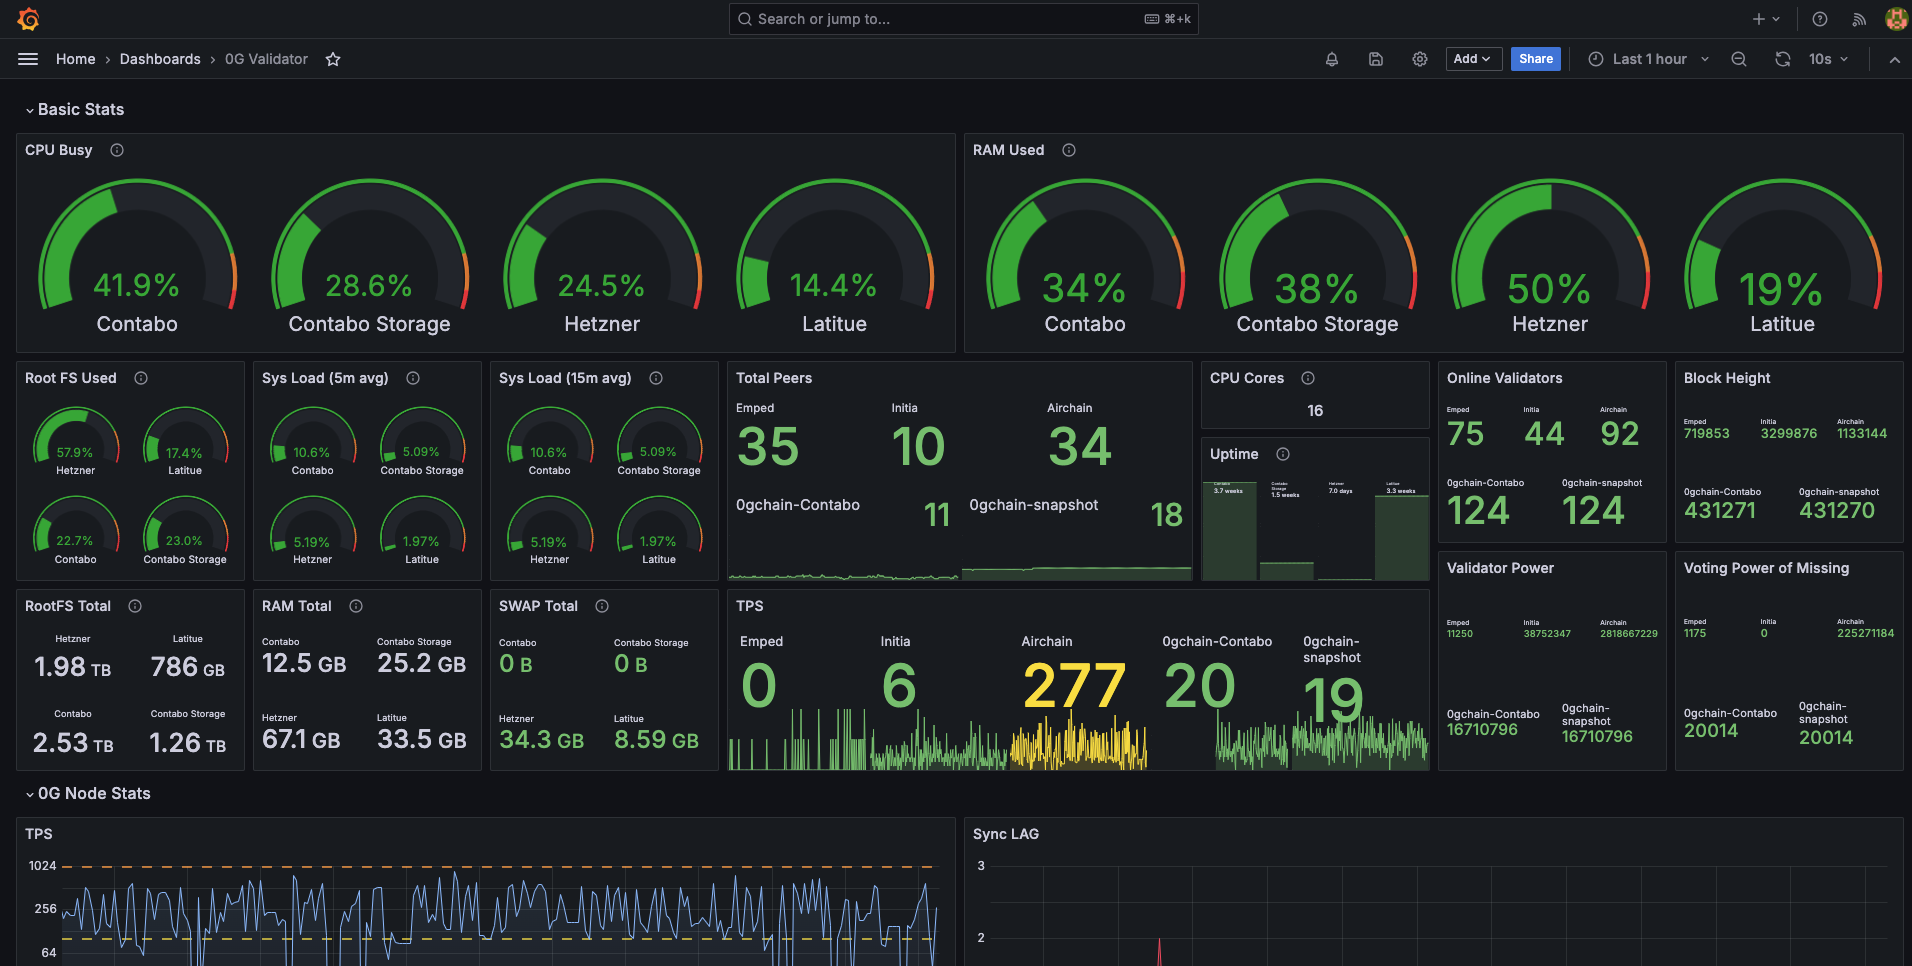Screen dimensions: 1912x966
Task: Go to Home breadcrumb
Action: (x=75, y=59)
